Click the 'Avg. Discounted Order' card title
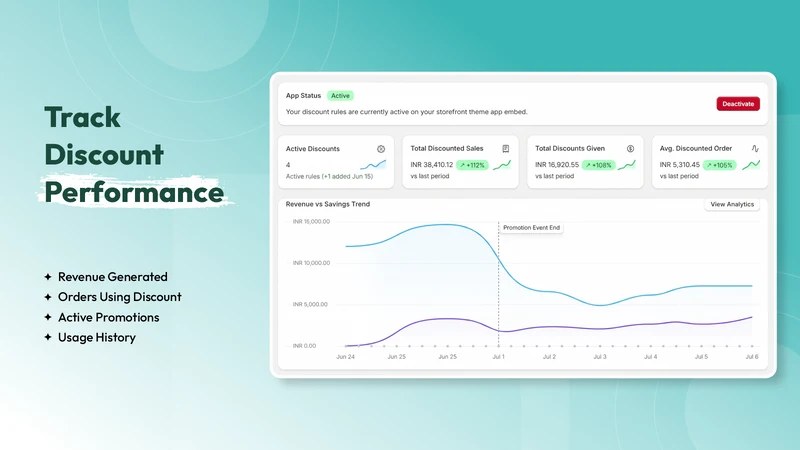 tap(696, 148)
